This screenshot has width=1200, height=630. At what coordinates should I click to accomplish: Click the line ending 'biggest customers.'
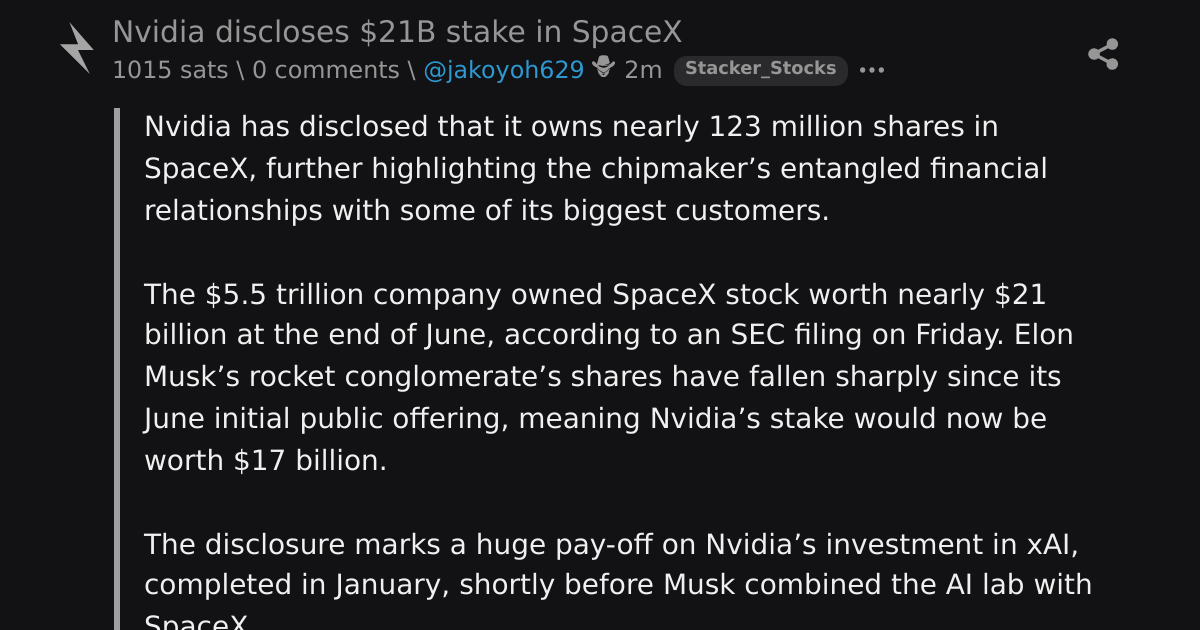click(487, 211)
